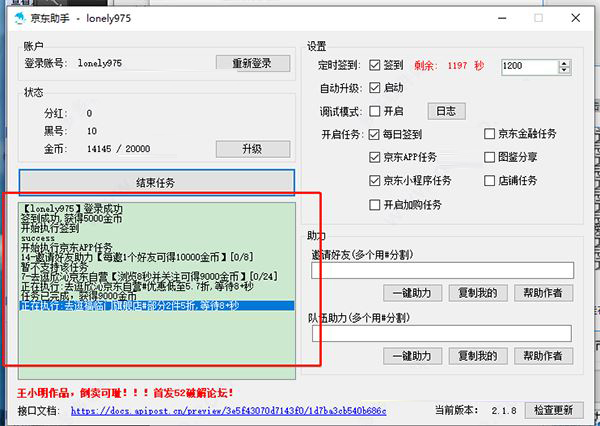Toggle the 签到 timed sign-in checkbox
Viewport: 600px width, 426px height.
tap(375, 65)
